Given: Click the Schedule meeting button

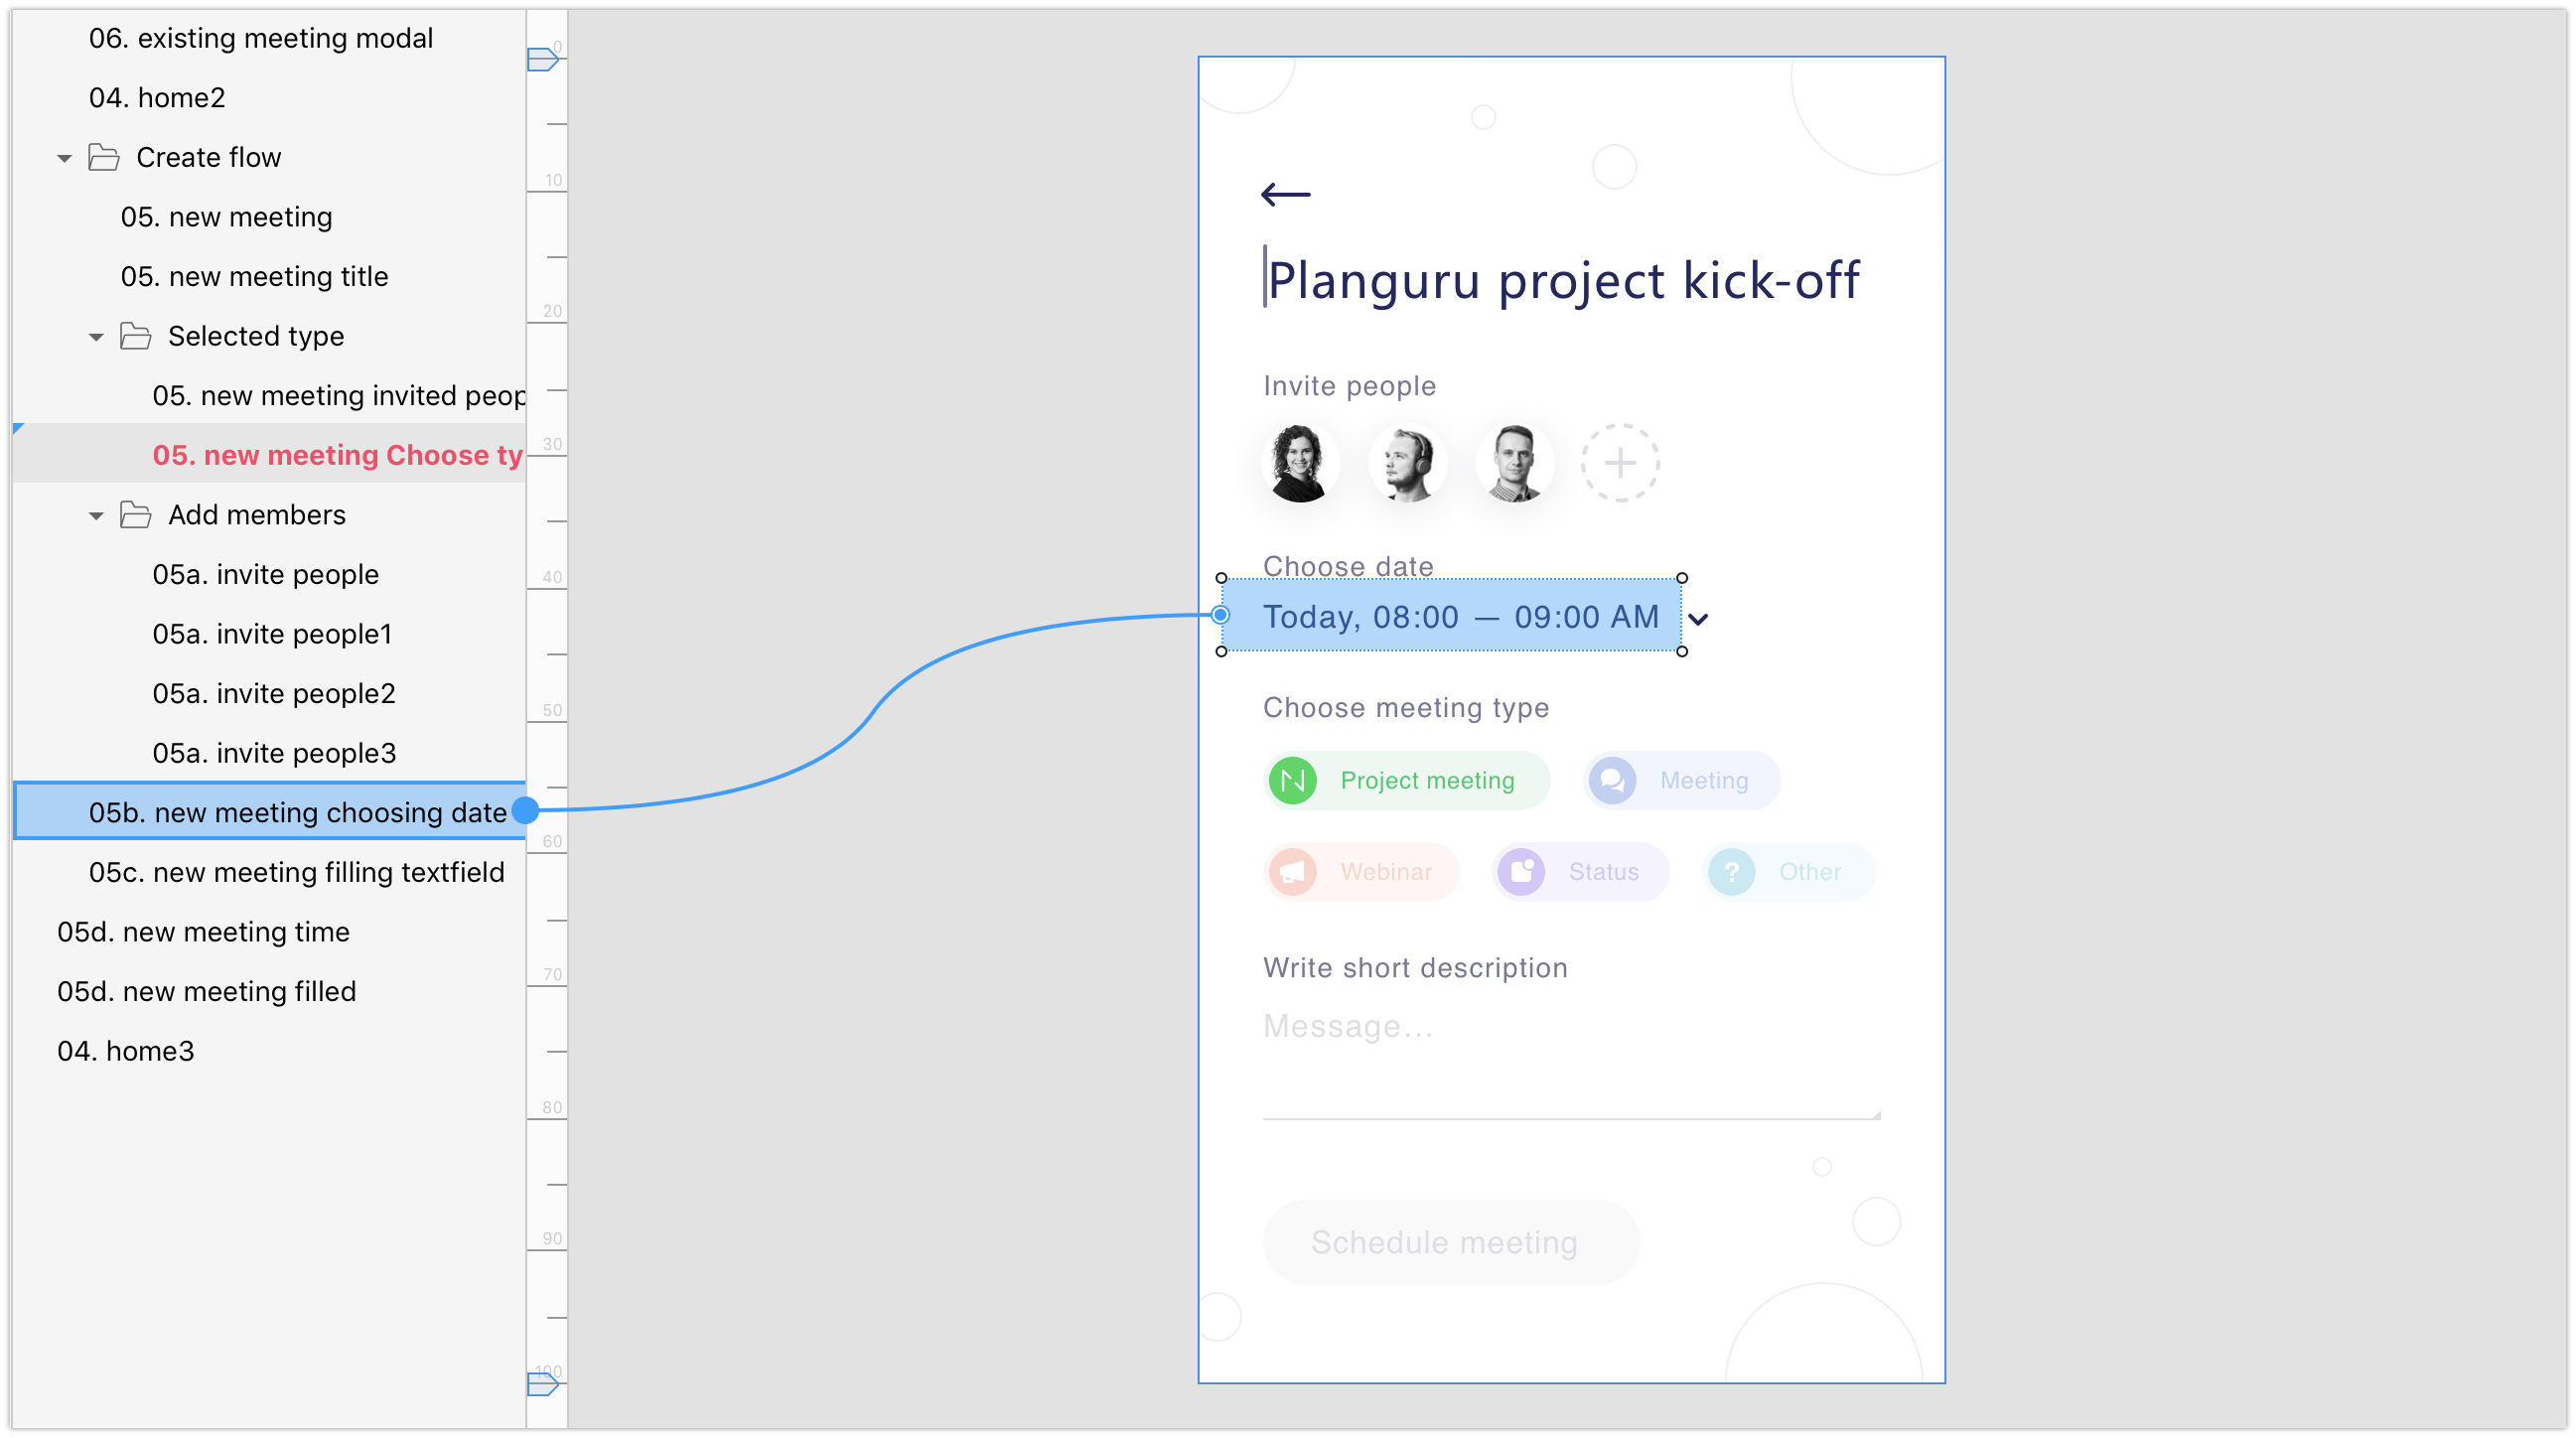Looking at the screenshot, I should [x=1442, y=1240].
